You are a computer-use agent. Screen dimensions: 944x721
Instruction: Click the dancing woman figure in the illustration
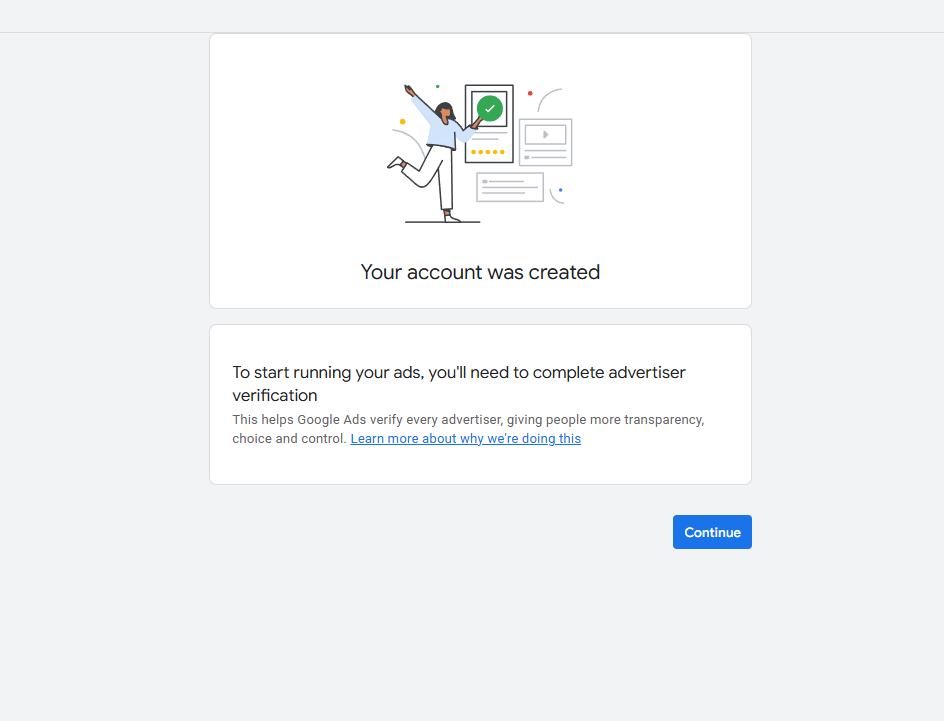point(435,153)
